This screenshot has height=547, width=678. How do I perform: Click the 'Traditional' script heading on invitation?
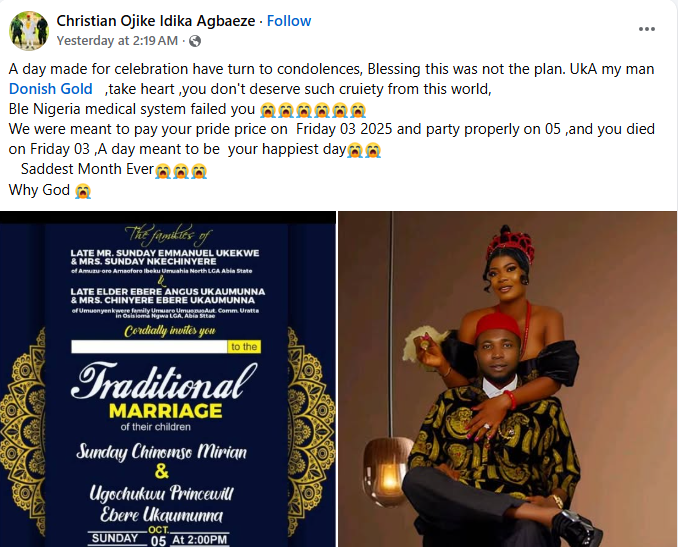coord(164,382)
